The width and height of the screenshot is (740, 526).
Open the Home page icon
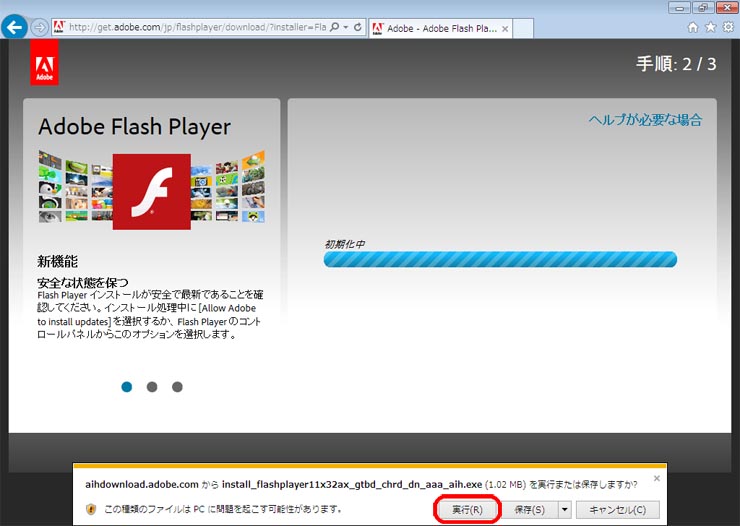[x=692, y=27]
